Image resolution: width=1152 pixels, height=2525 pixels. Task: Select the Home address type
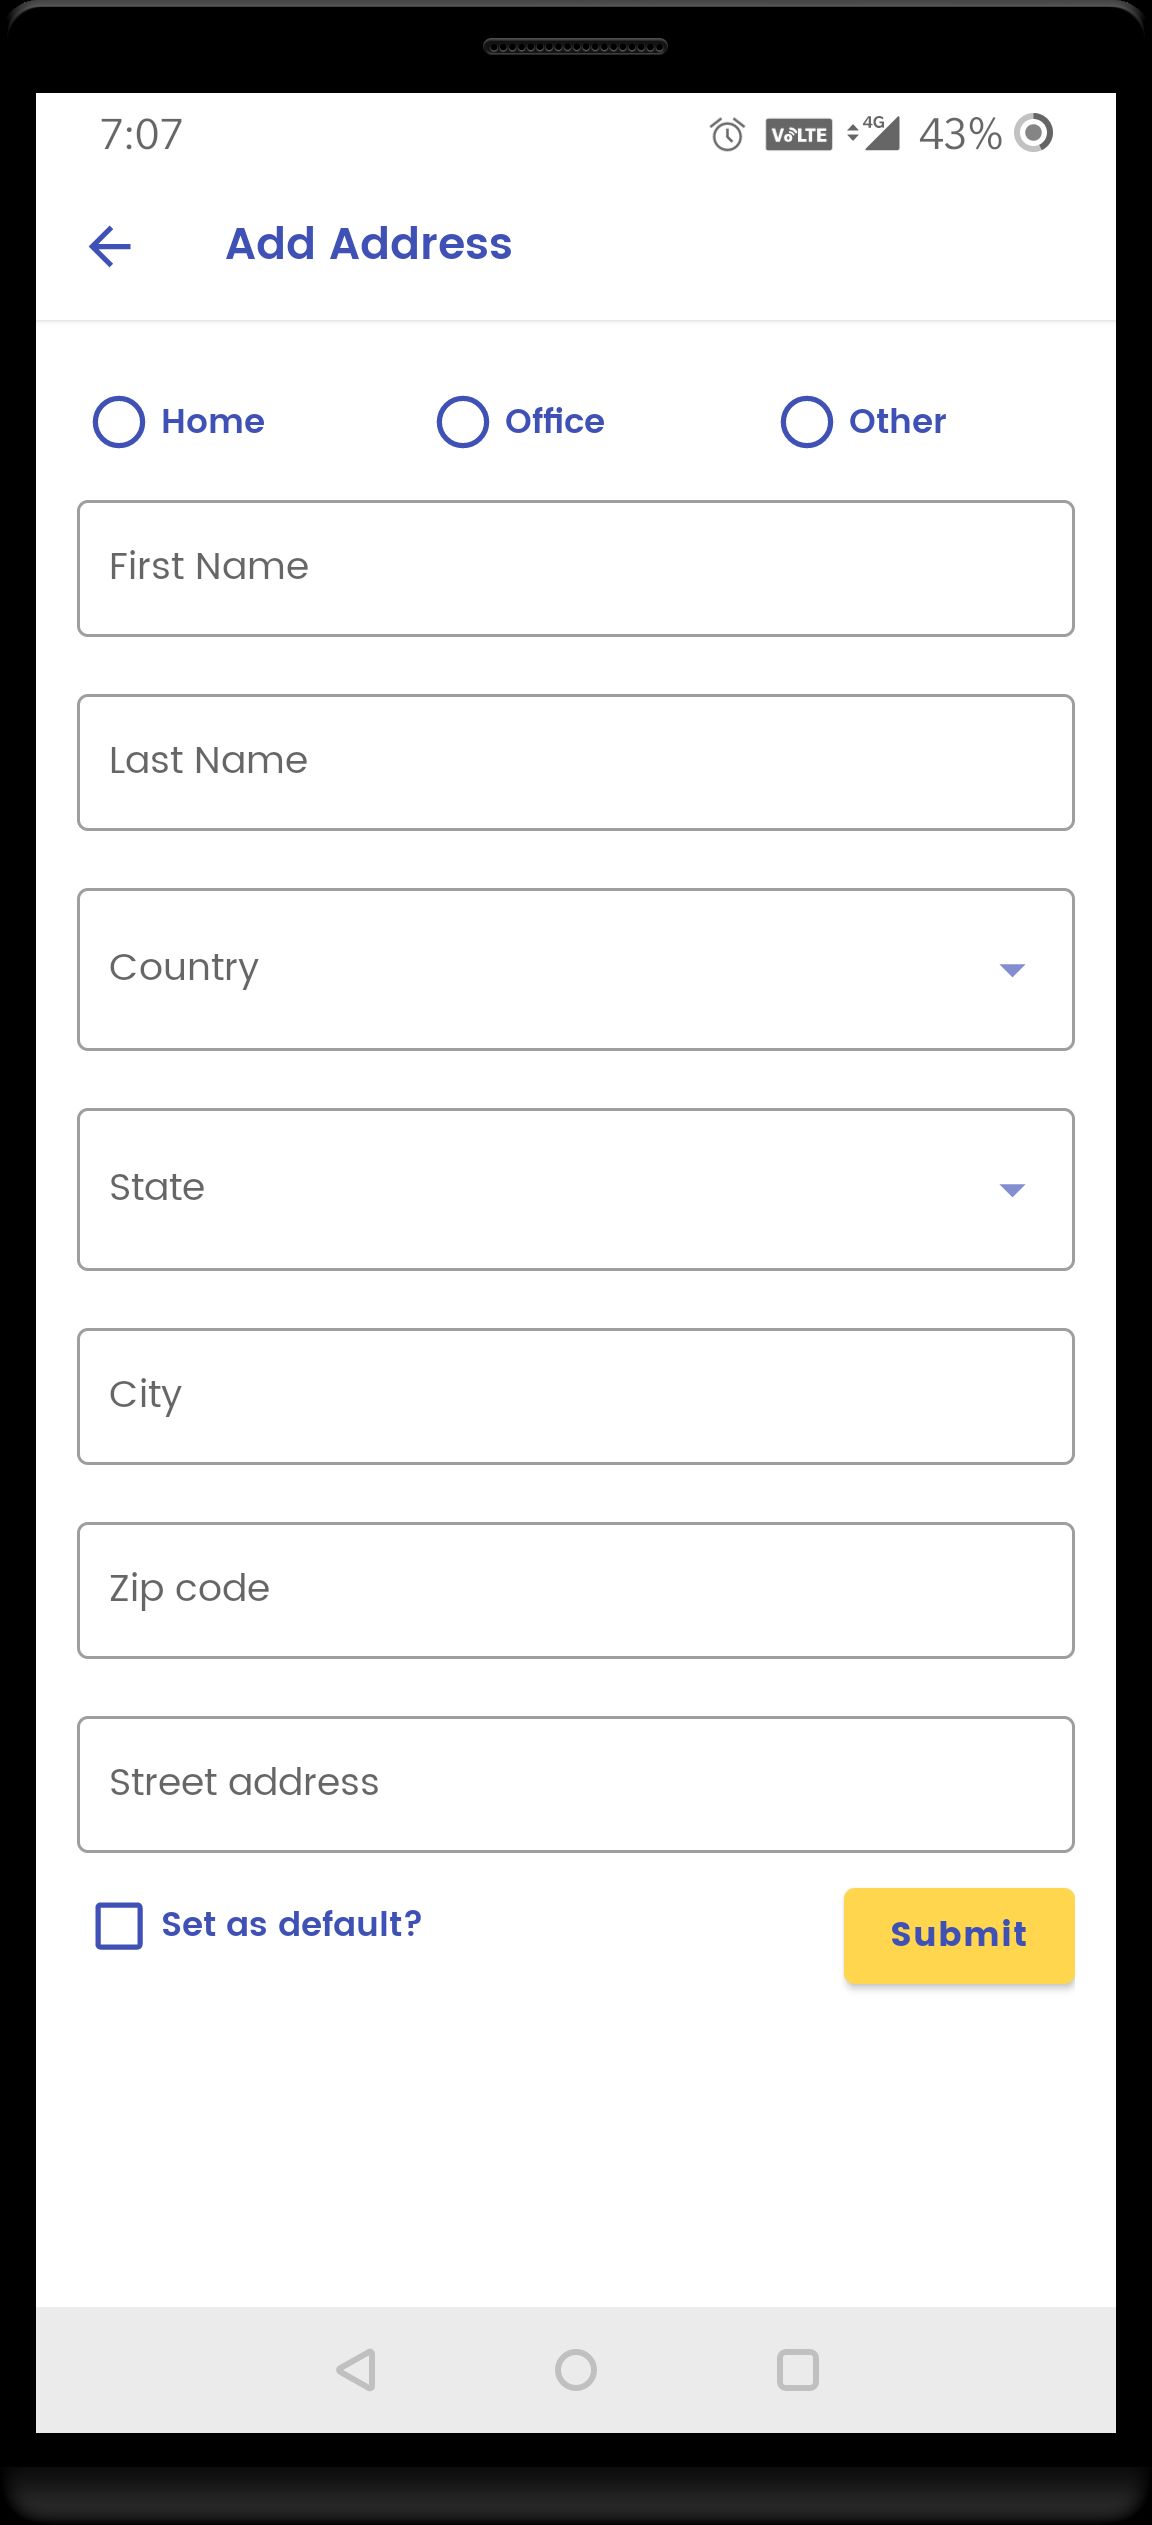pos(119,422)
